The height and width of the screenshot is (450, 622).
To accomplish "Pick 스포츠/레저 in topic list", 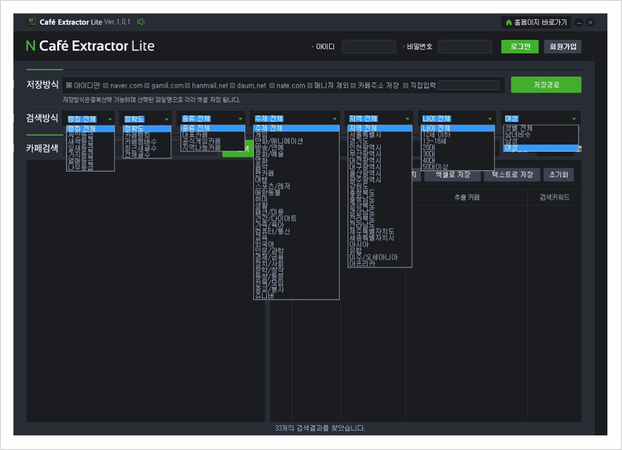I will (x=273, y=186).
